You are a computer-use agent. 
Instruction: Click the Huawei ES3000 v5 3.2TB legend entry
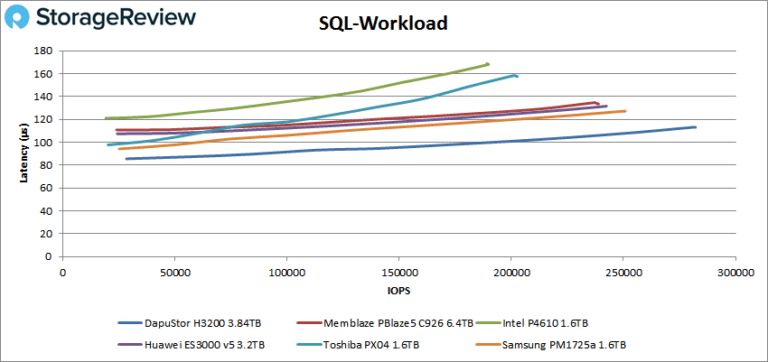192,344
